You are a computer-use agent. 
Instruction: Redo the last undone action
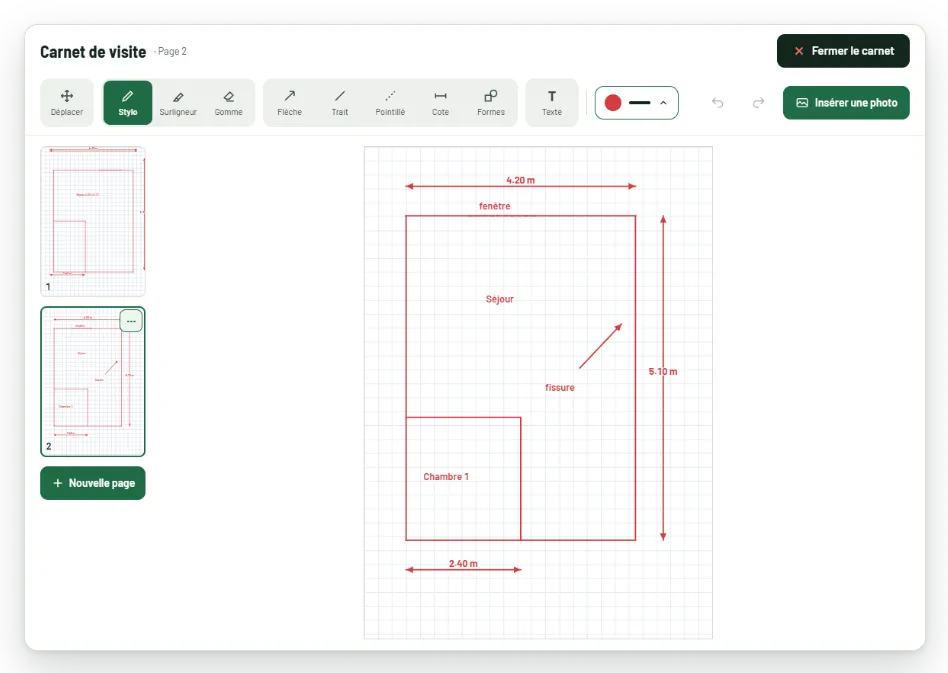point(758,103)
